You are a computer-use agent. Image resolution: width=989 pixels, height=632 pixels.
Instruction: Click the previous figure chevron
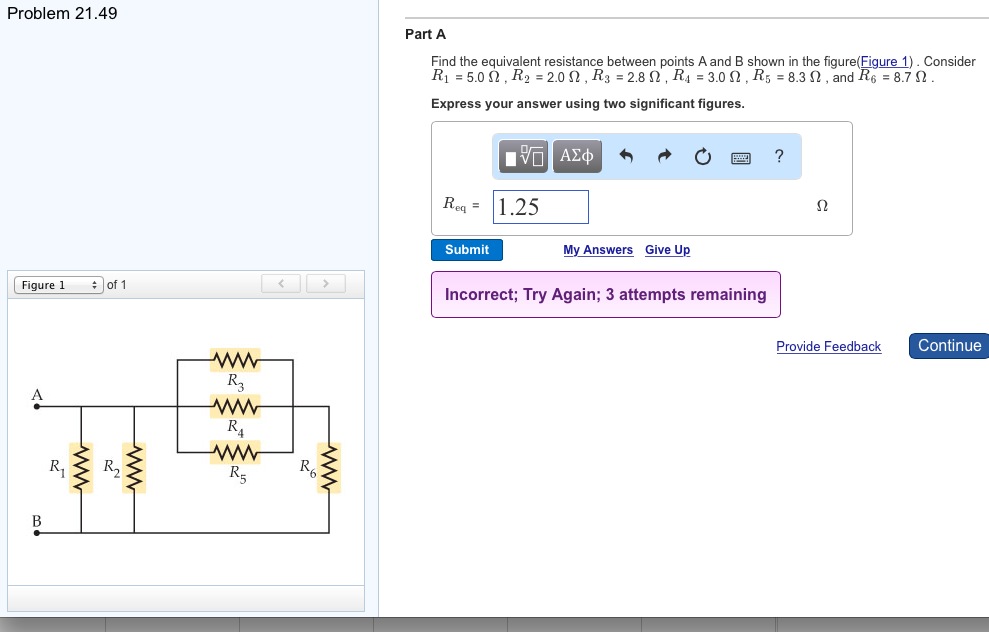tap(280, 283)
